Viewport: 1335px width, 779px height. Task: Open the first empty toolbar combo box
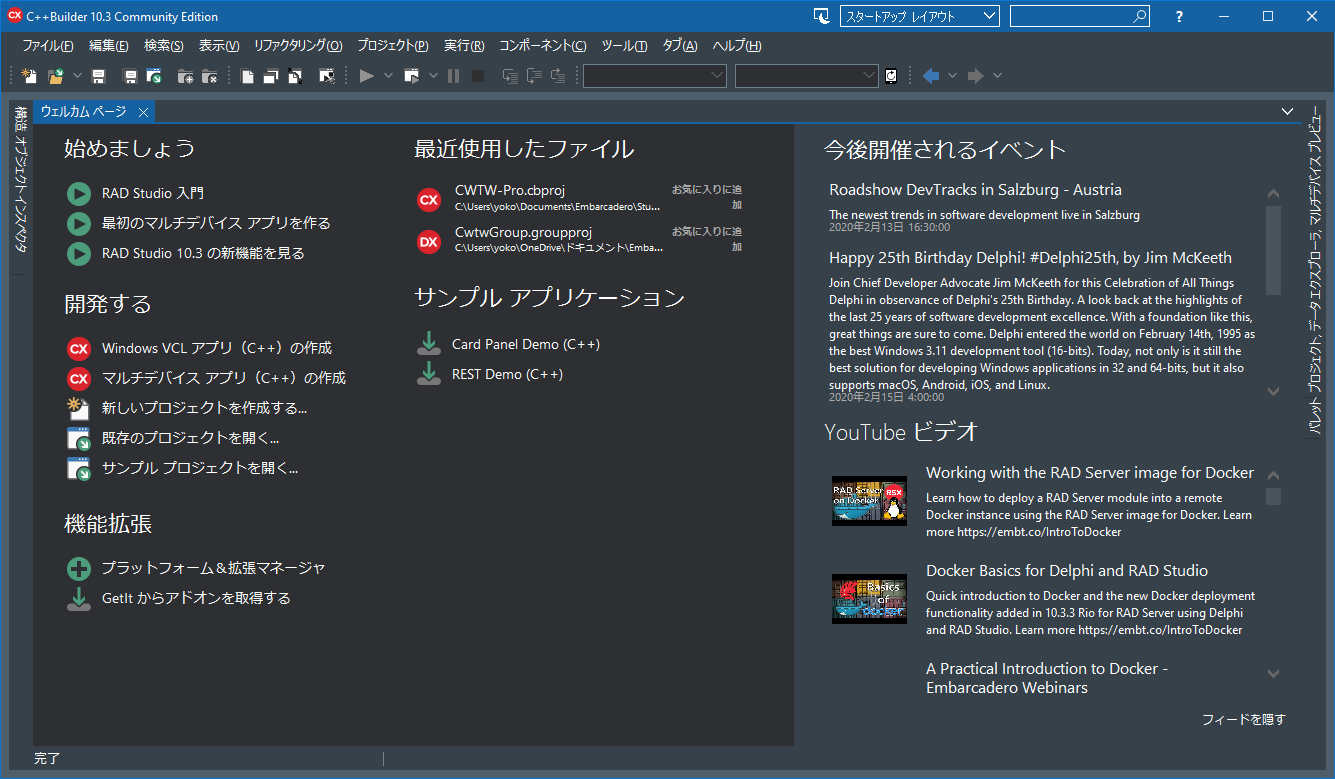655,76
